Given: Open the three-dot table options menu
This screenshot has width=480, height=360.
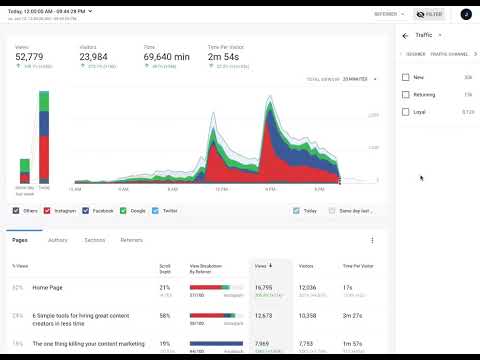Looking at the screenshot, I should point(372,240).
